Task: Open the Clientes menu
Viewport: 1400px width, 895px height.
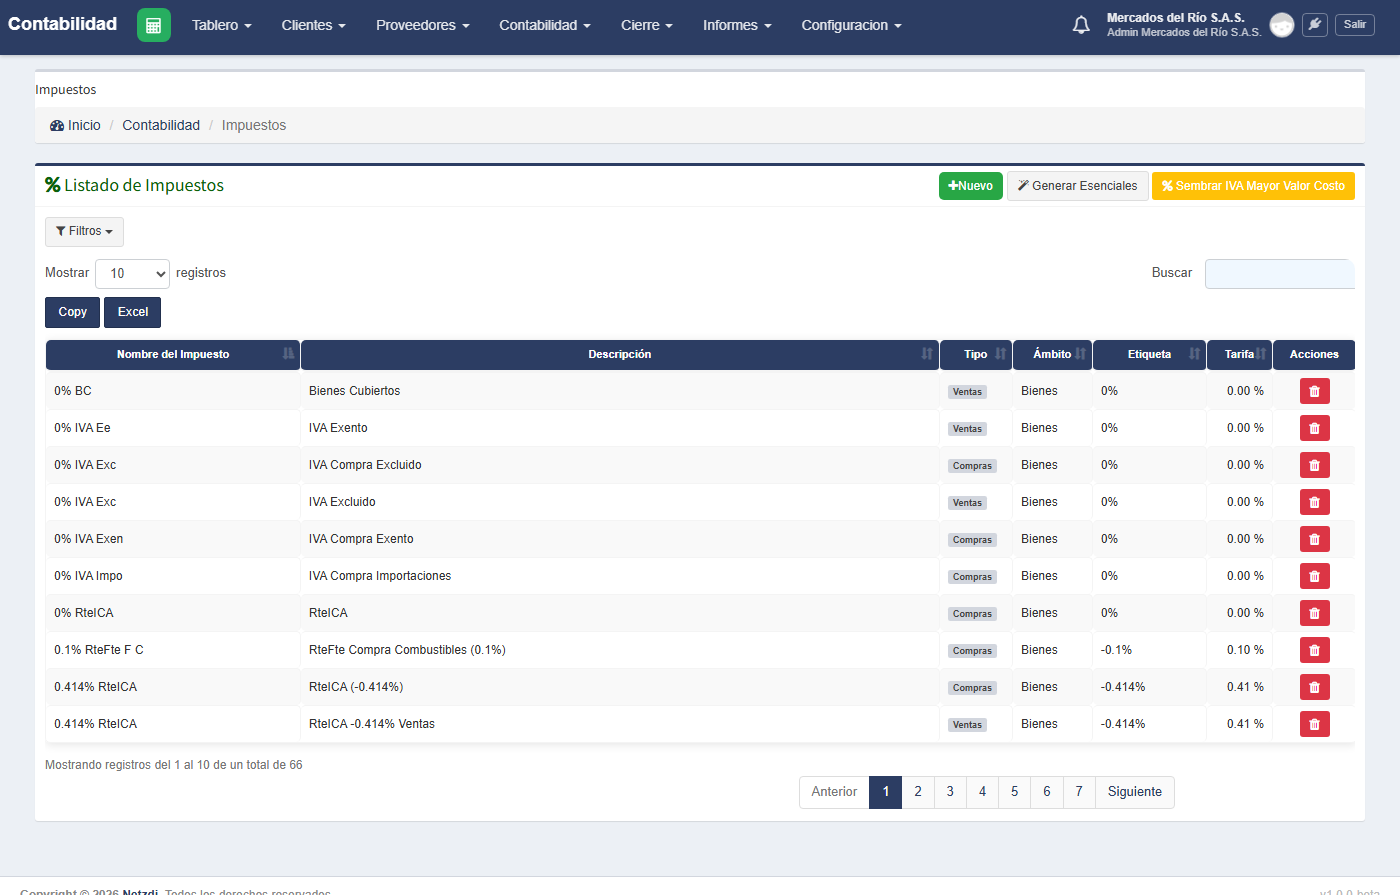Action: tap(313, 25)
